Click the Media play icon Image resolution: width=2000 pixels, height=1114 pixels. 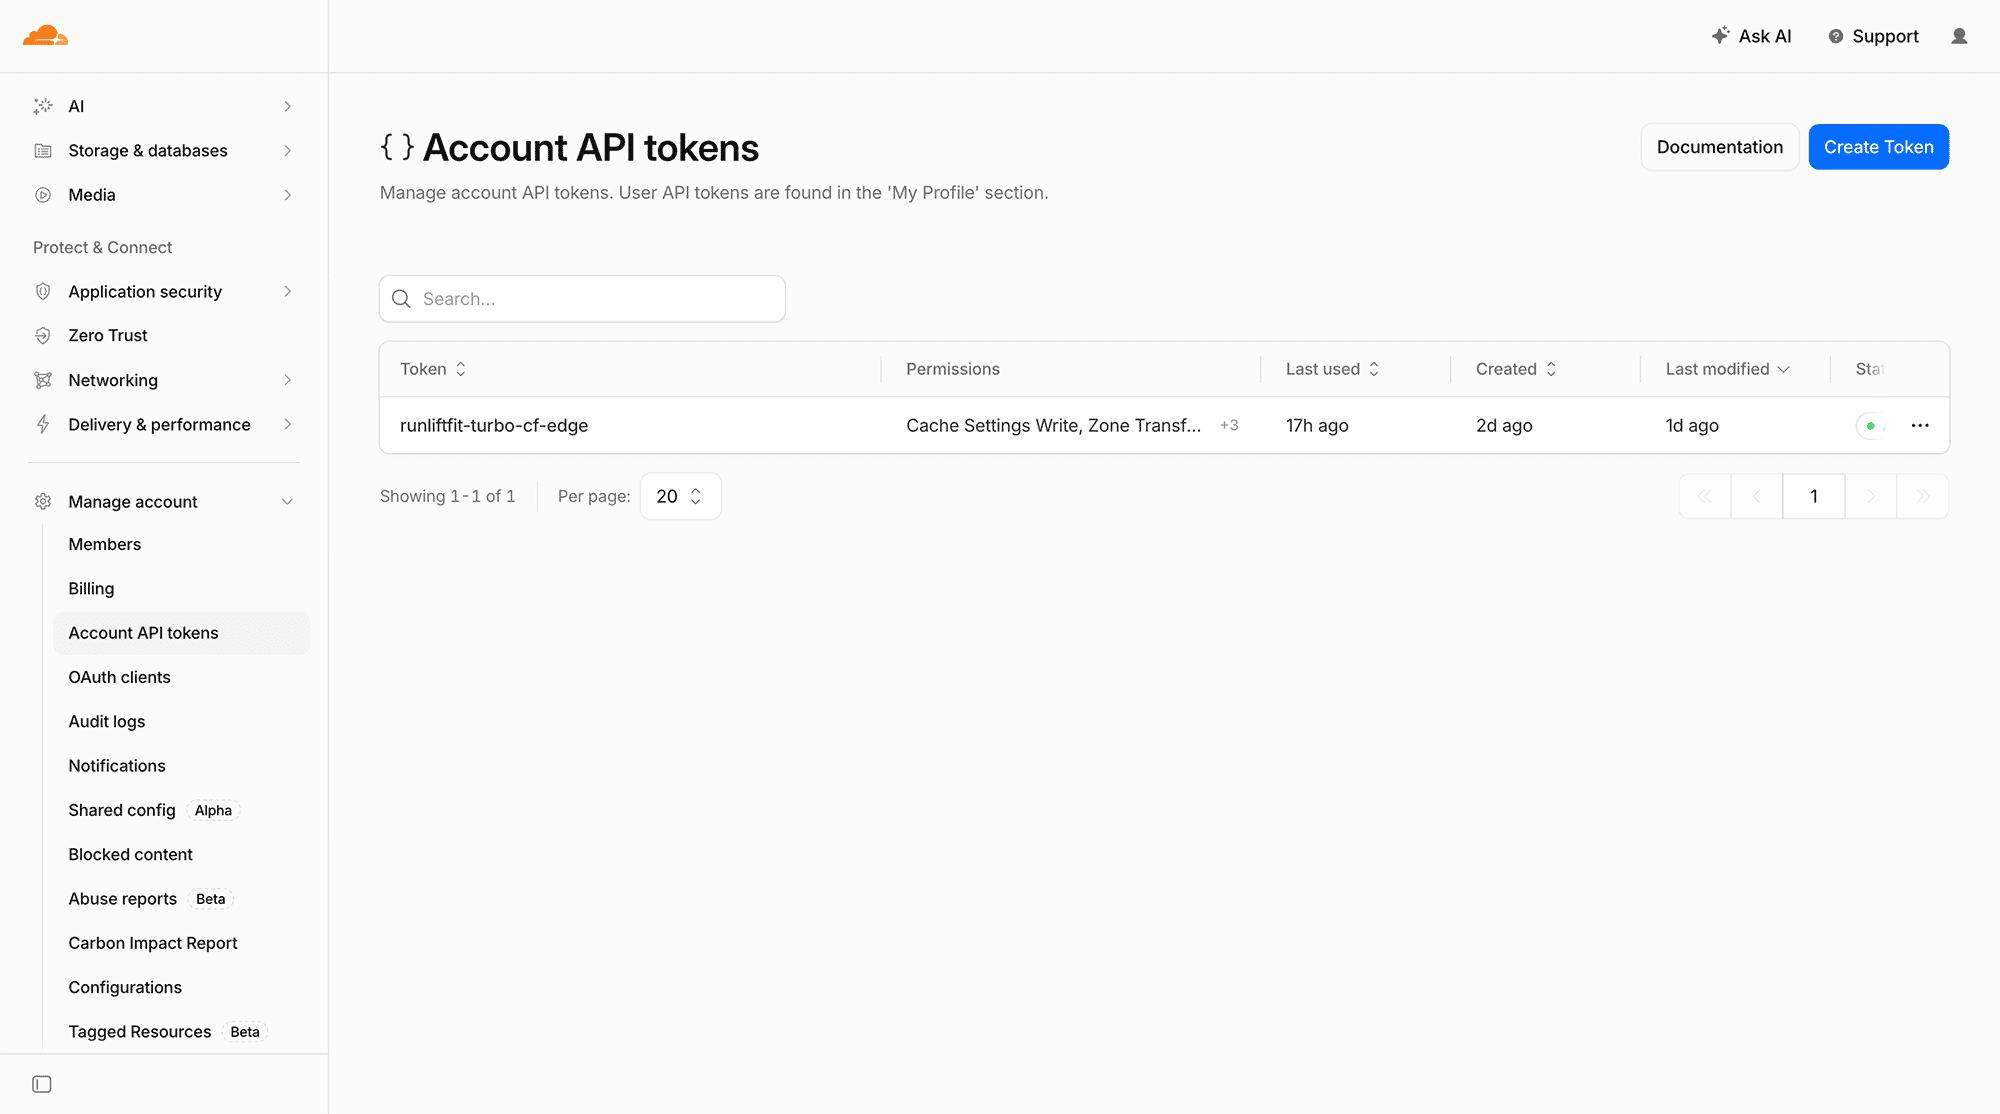pos(43,195)
